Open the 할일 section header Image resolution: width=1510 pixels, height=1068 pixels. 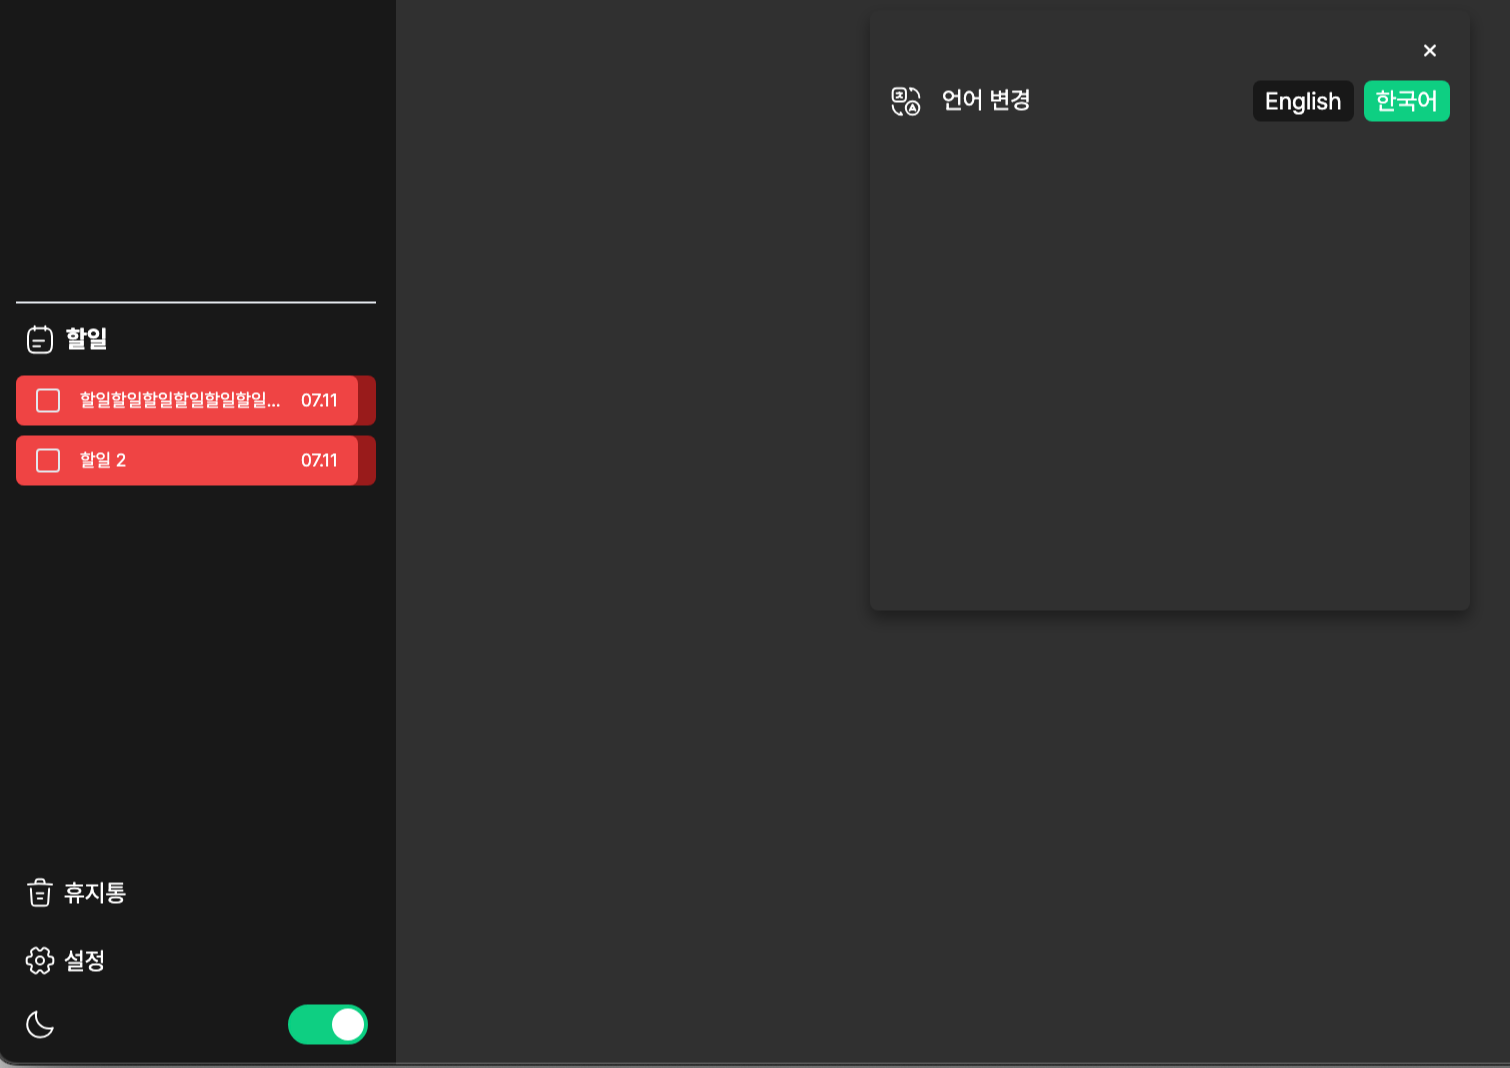tap(87, 339)
